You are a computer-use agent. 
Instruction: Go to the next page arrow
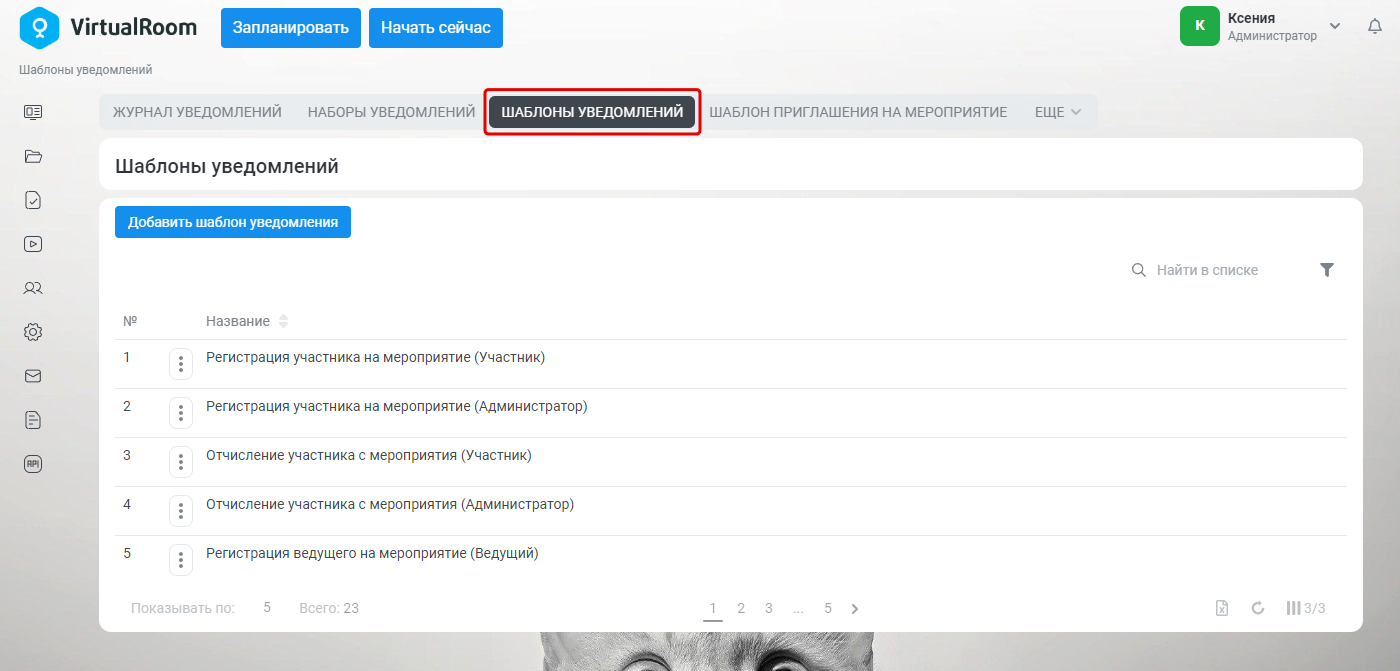(855, 608)
